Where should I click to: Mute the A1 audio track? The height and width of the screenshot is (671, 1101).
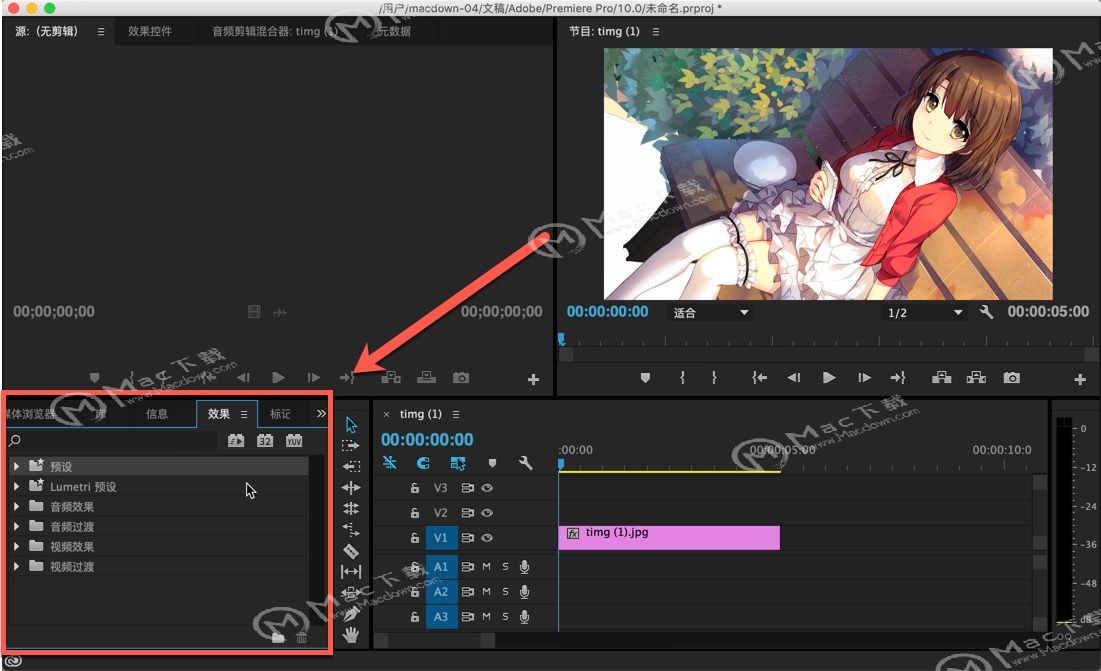point(487,566)
